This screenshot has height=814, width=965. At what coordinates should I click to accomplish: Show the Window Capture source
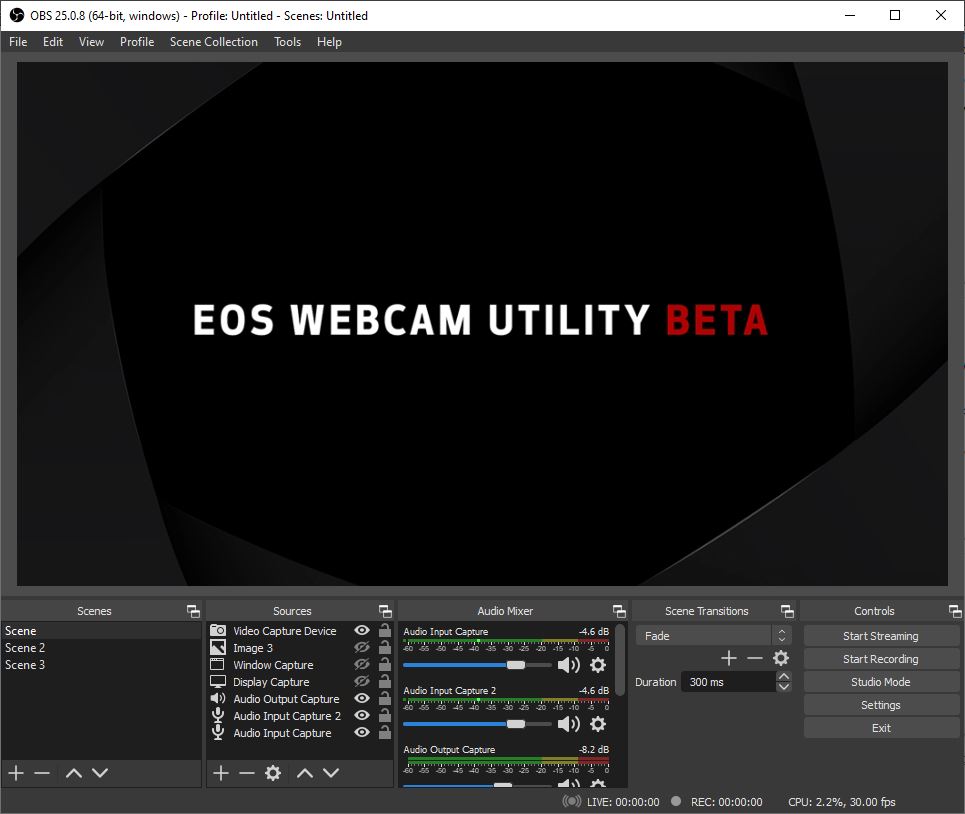362,665
